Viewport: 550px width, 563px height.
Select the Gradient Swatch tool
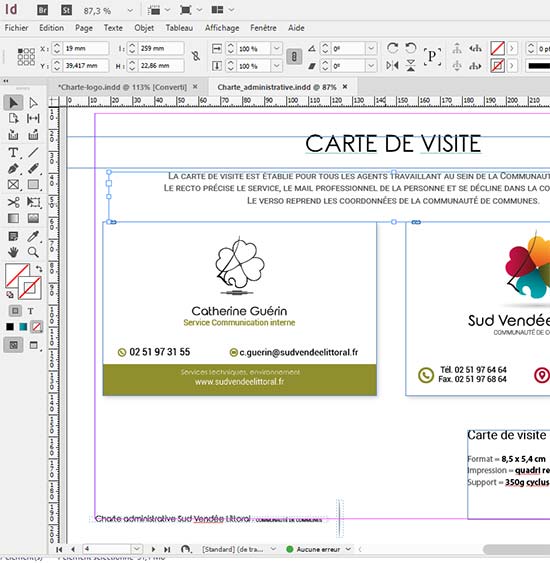pos(13,218)
